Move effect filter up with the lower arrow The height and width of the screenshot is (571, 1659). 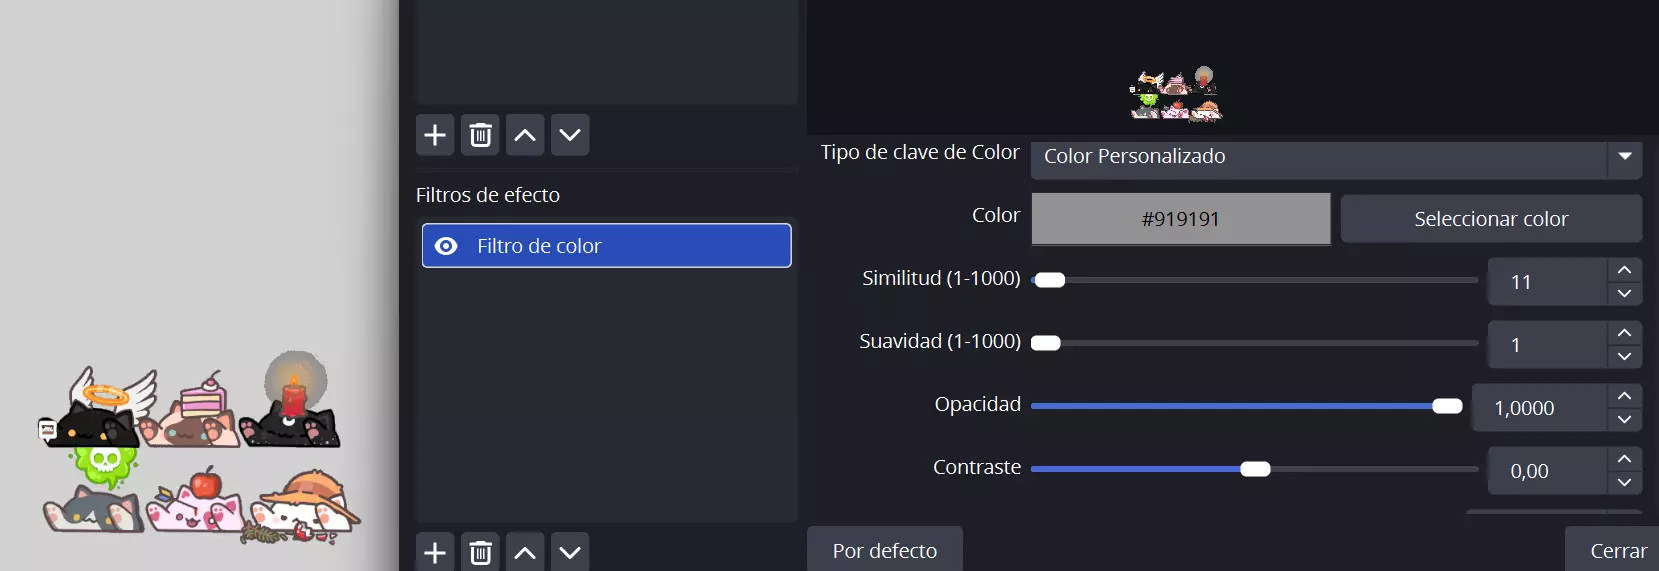[525, 552]
